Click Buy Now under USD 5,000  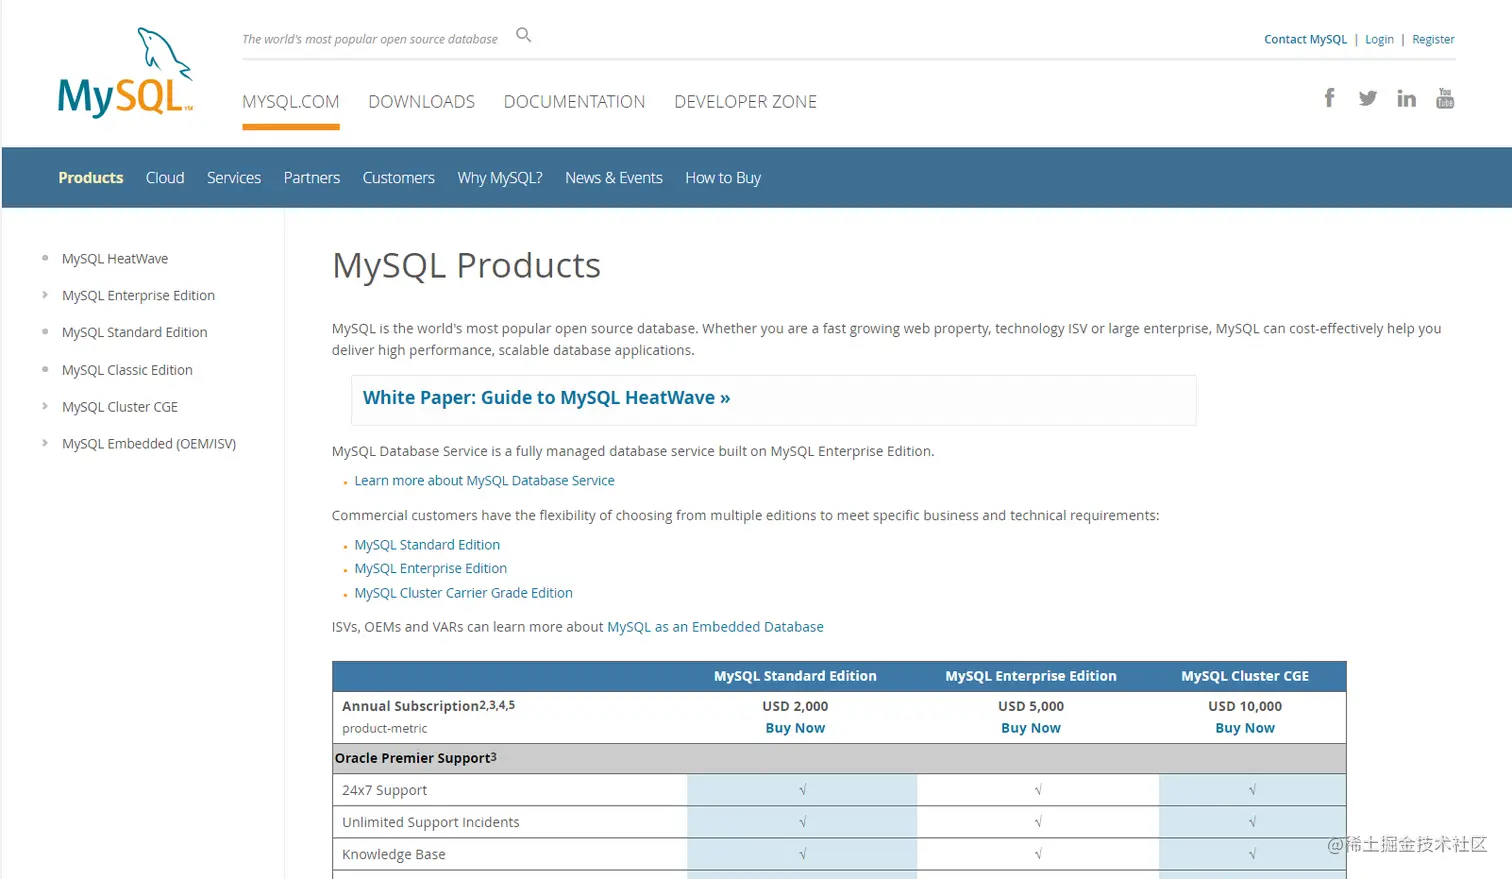(1031, 728)
